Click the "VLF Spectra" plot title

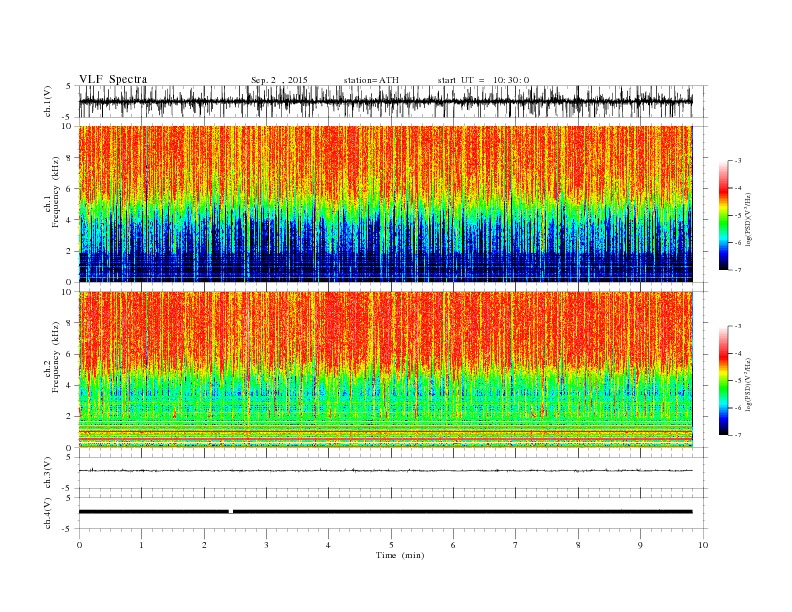coord(113,79)
